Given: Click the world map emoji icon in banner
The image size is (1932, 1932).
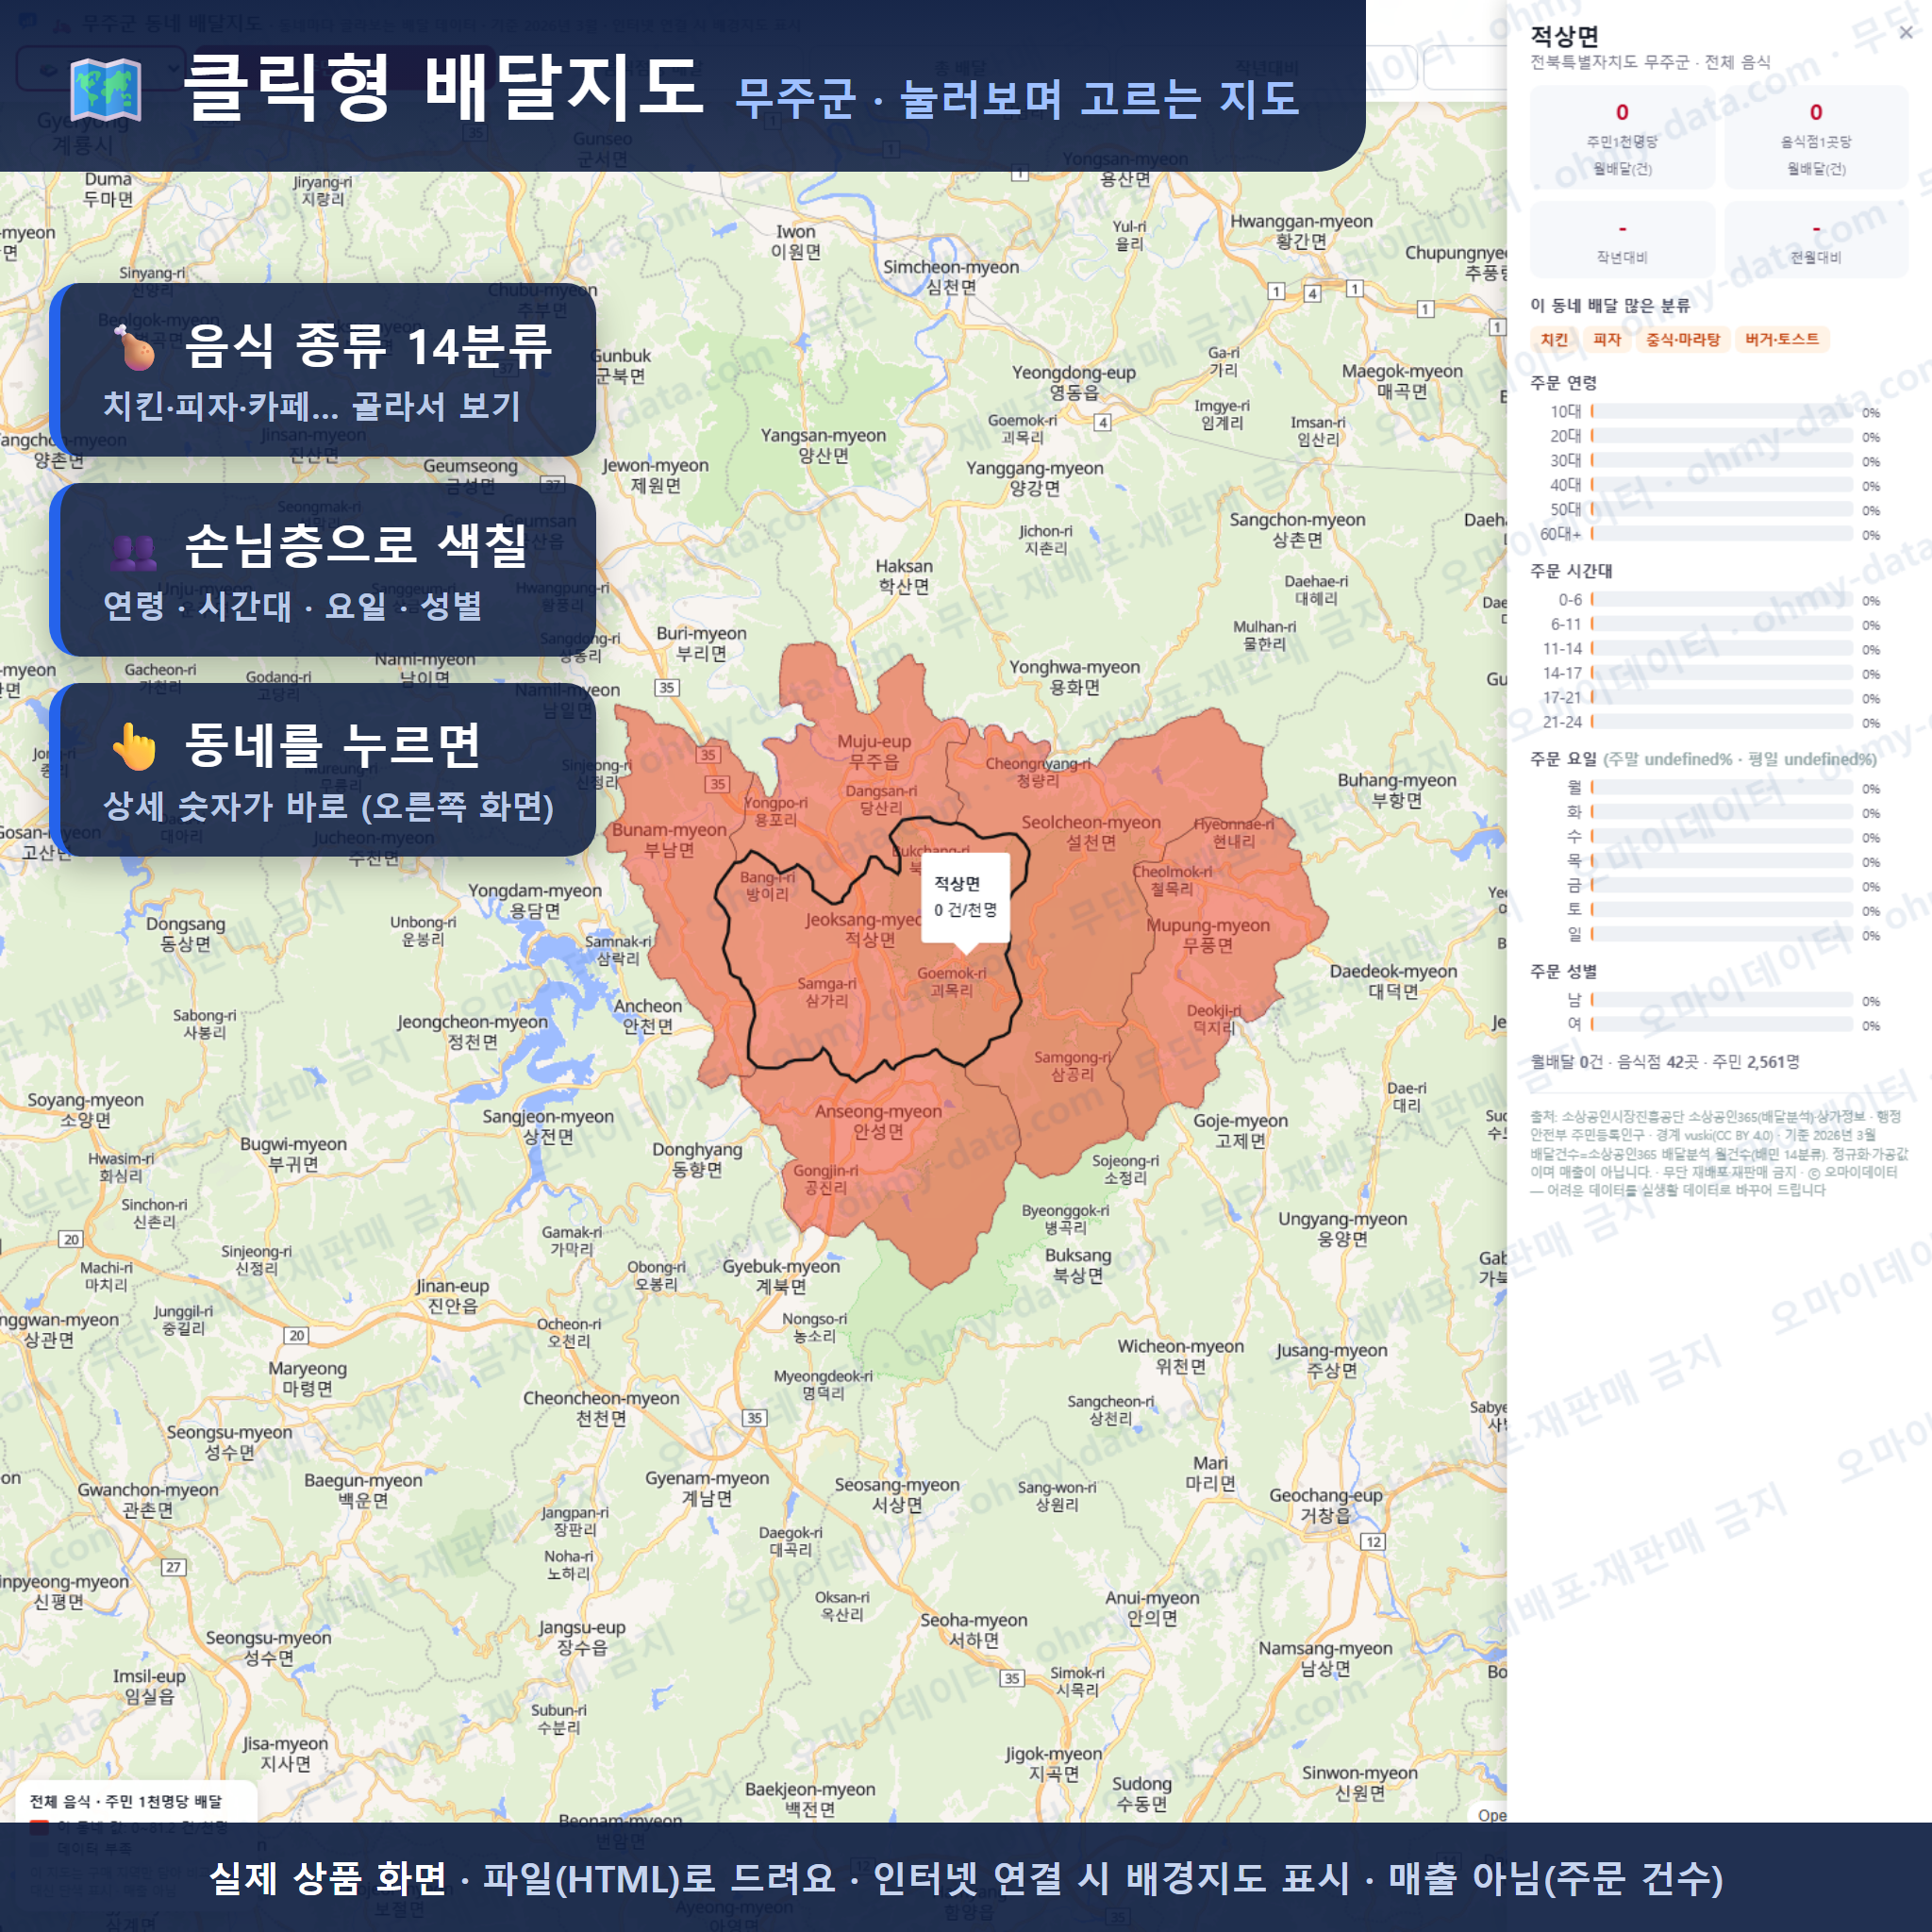Looking at the screenshot, I should [106, 90].
